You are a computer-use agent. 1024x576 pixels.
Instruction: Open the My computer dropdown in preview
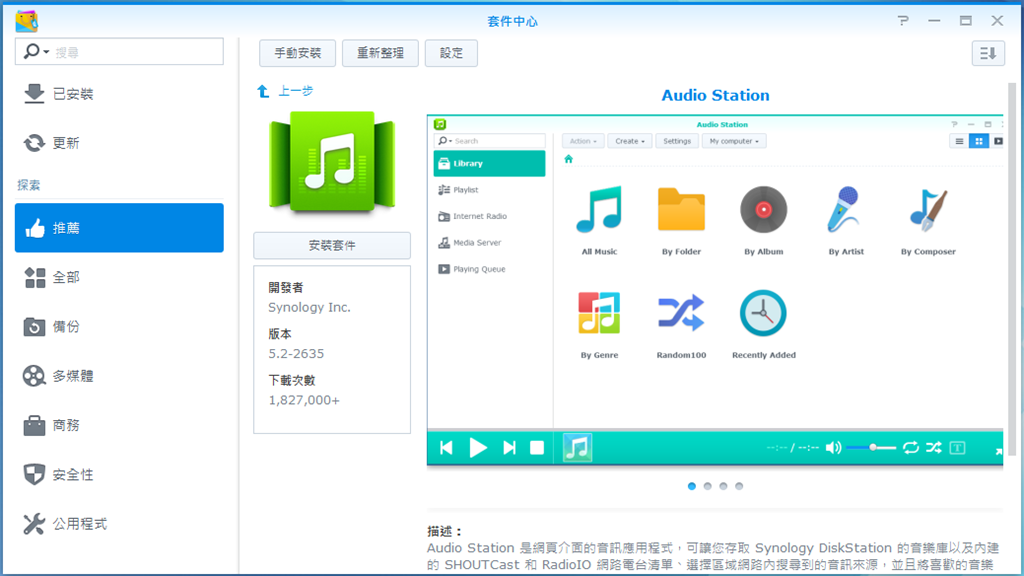[734, 141]
